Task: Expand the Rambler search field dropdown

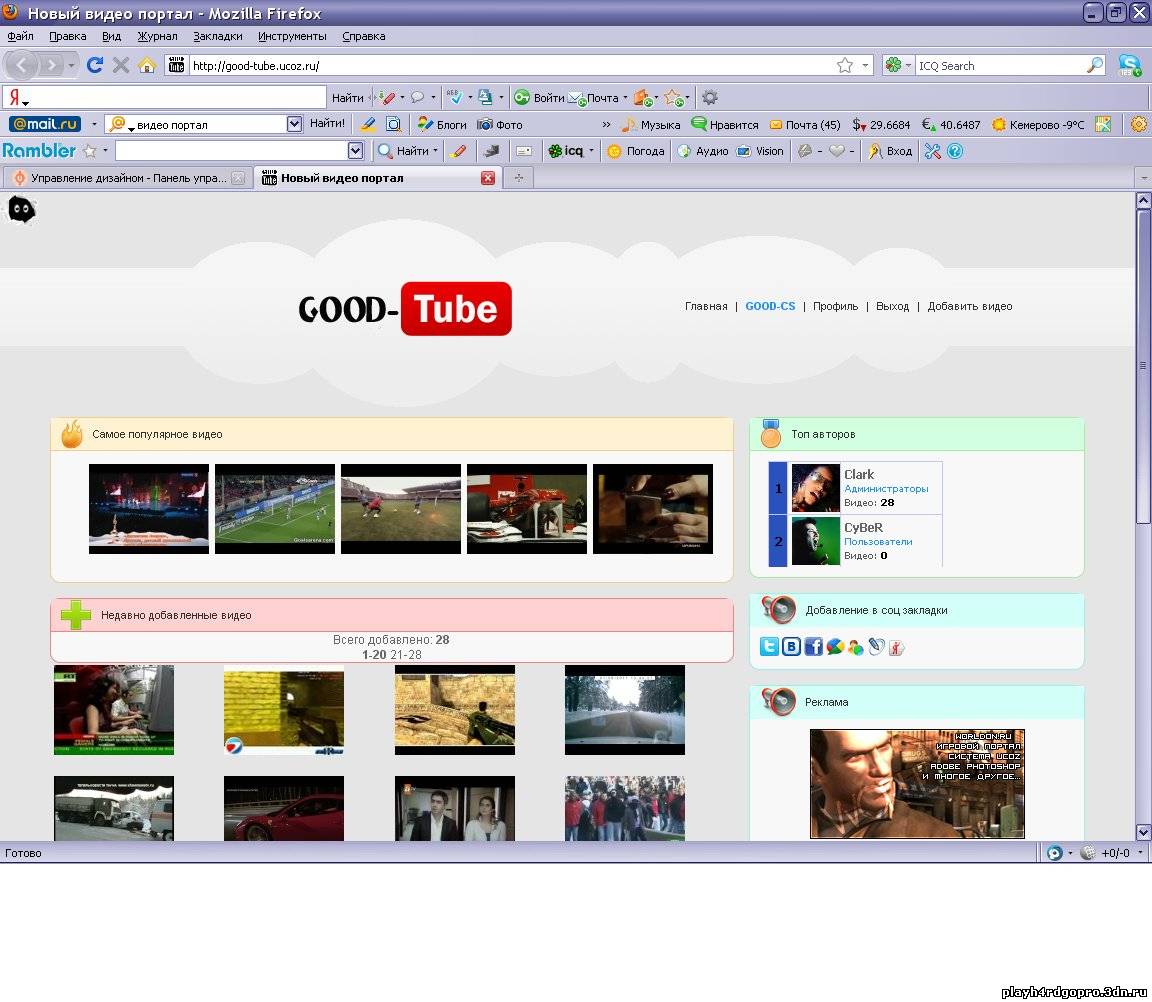Action: 355,151
